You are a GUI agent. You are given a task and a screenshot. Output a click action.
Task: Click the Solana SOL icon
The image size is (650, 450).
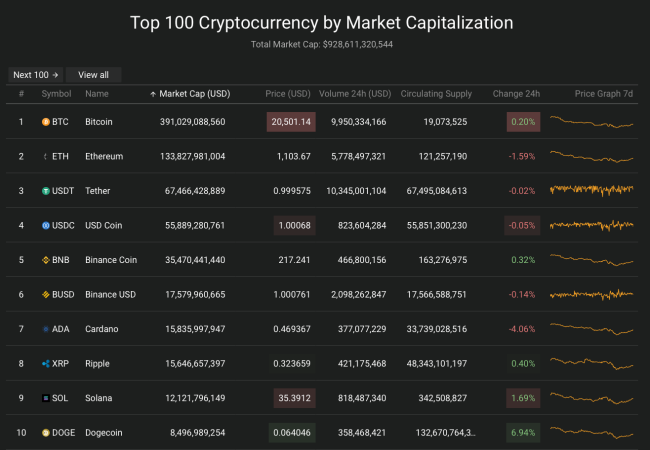46,398
